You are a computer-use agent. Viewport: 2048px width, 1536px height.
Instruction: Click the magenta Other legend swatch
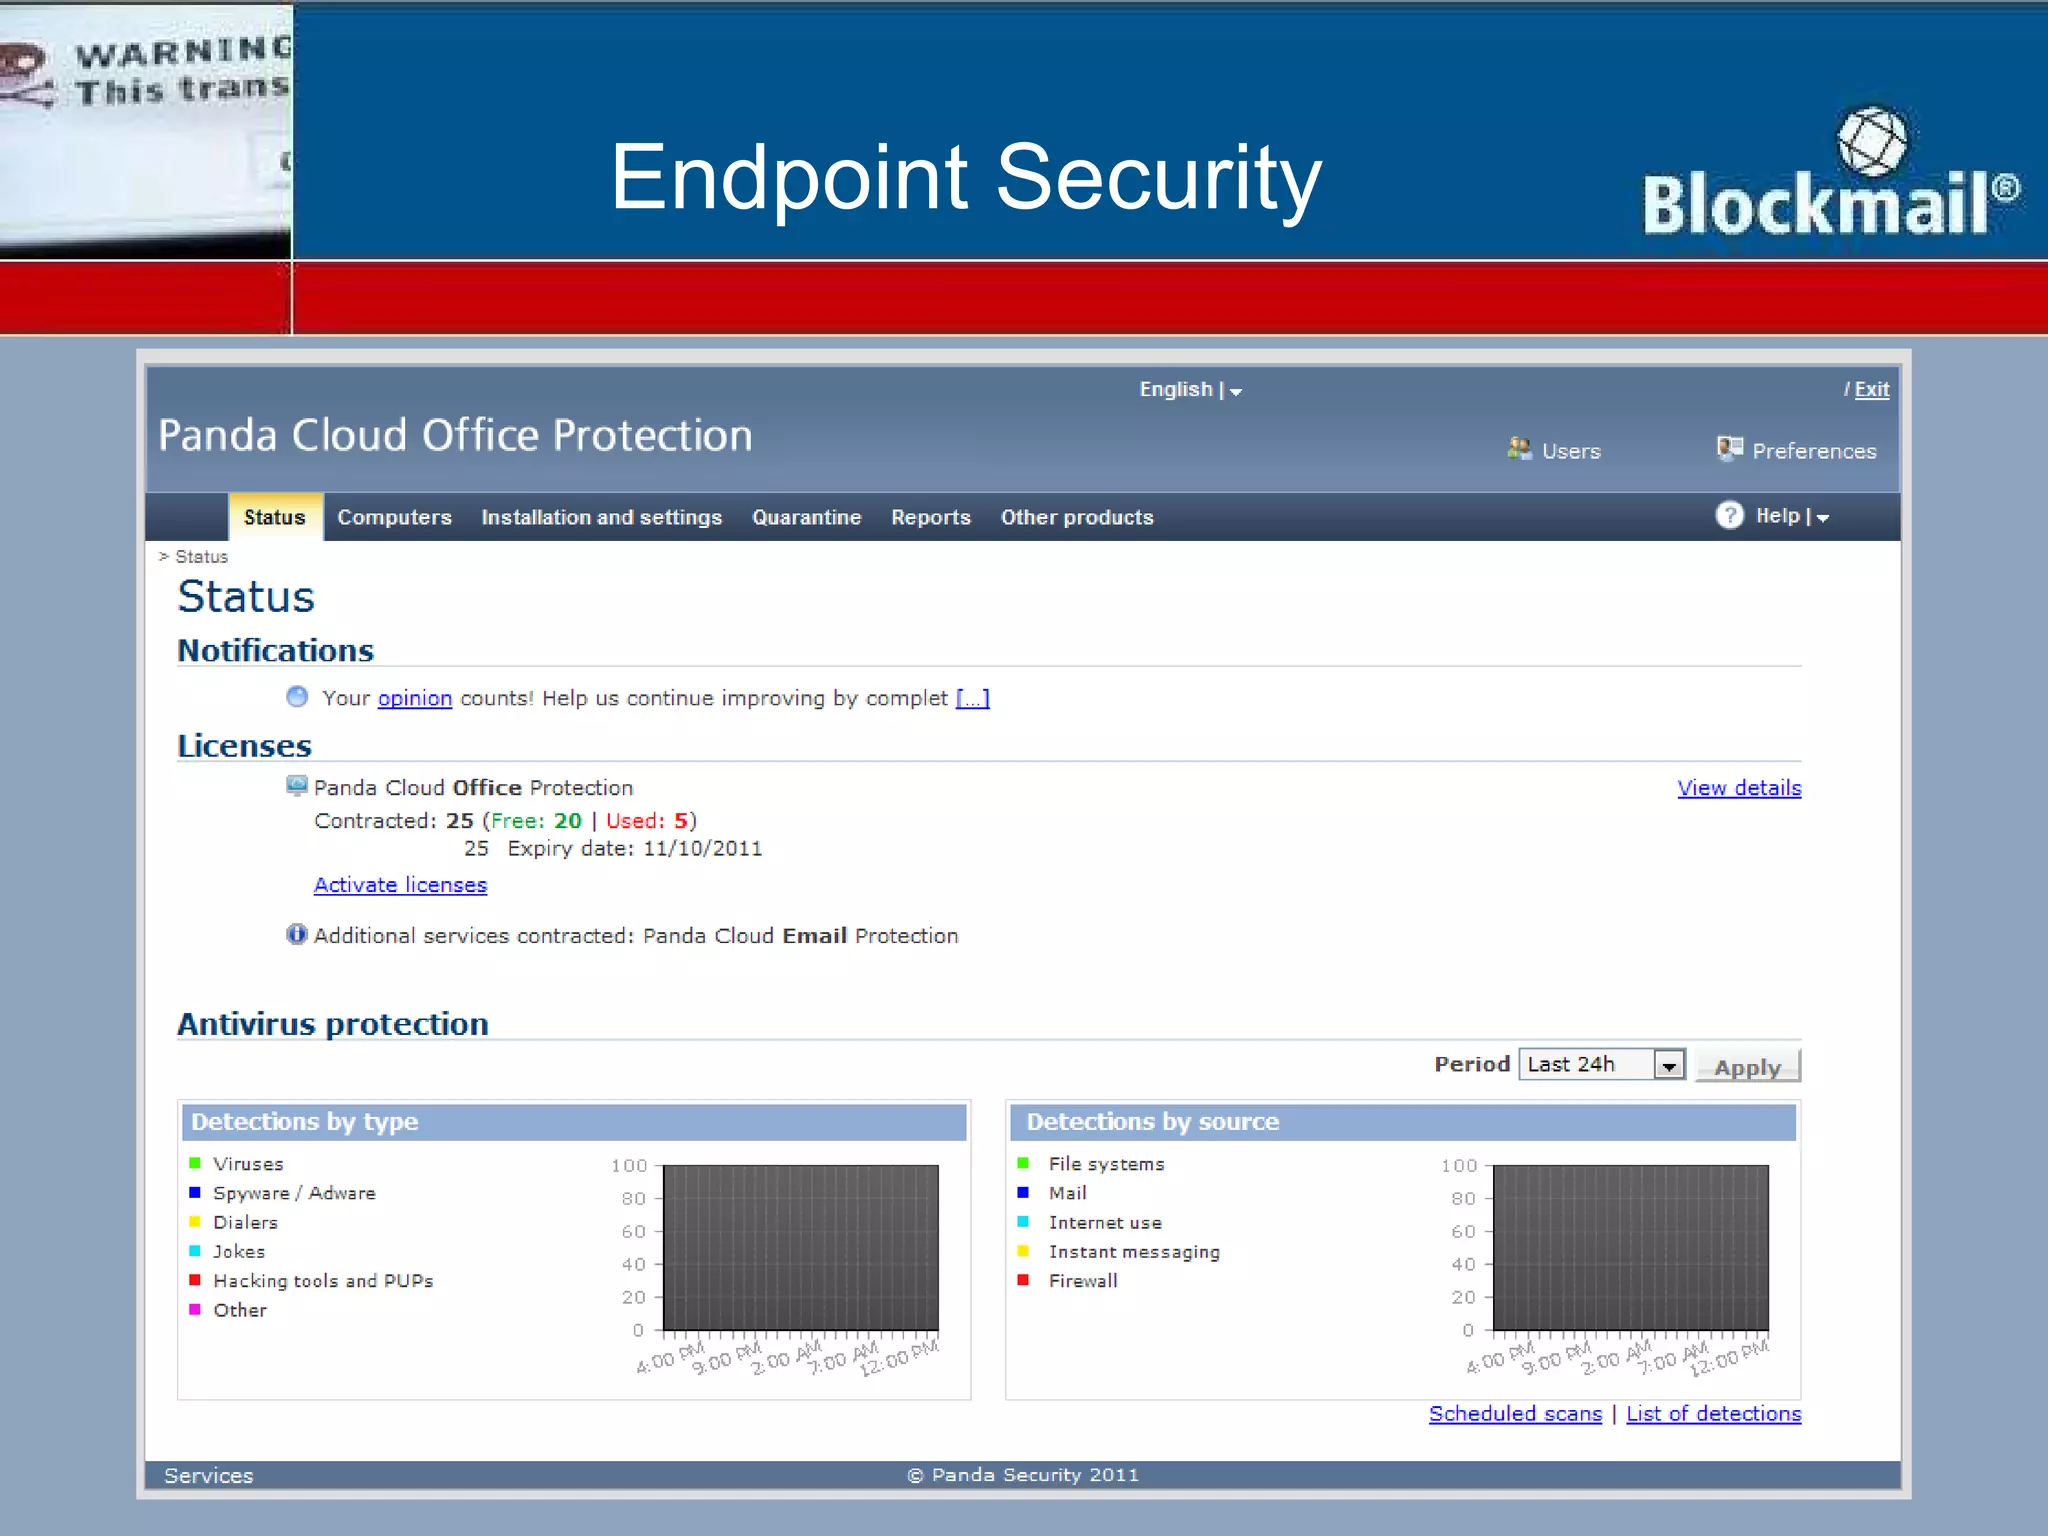point(195,1309)
